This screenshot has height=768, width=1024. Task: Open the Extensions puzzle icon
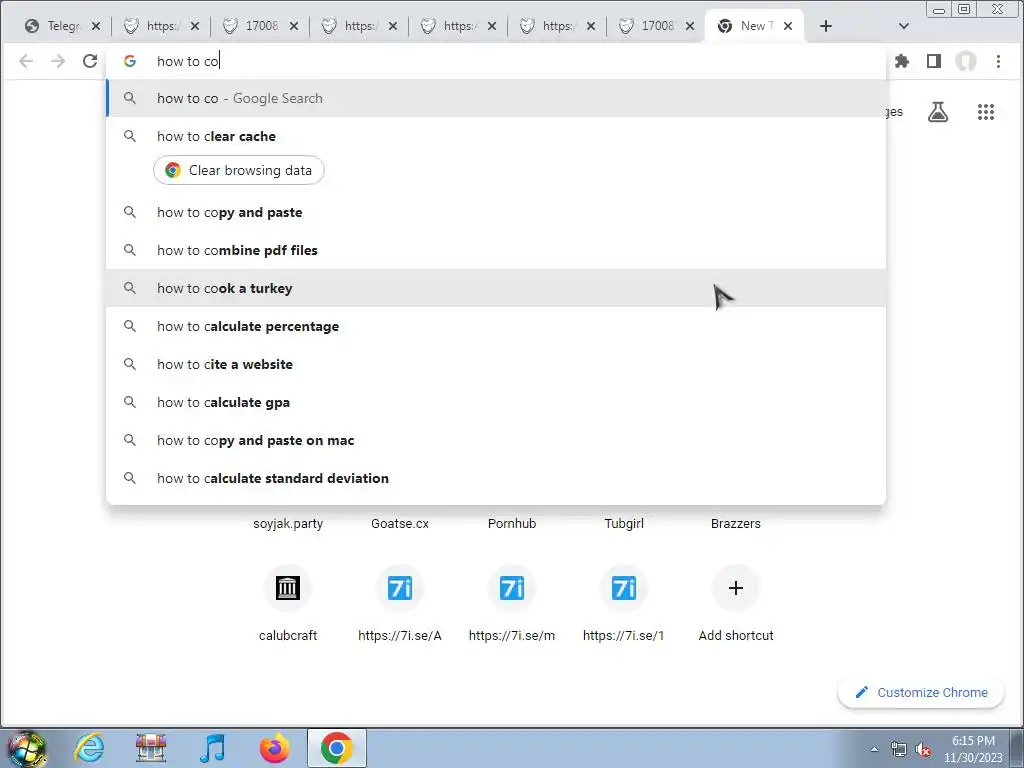click(x=902, y=61)
